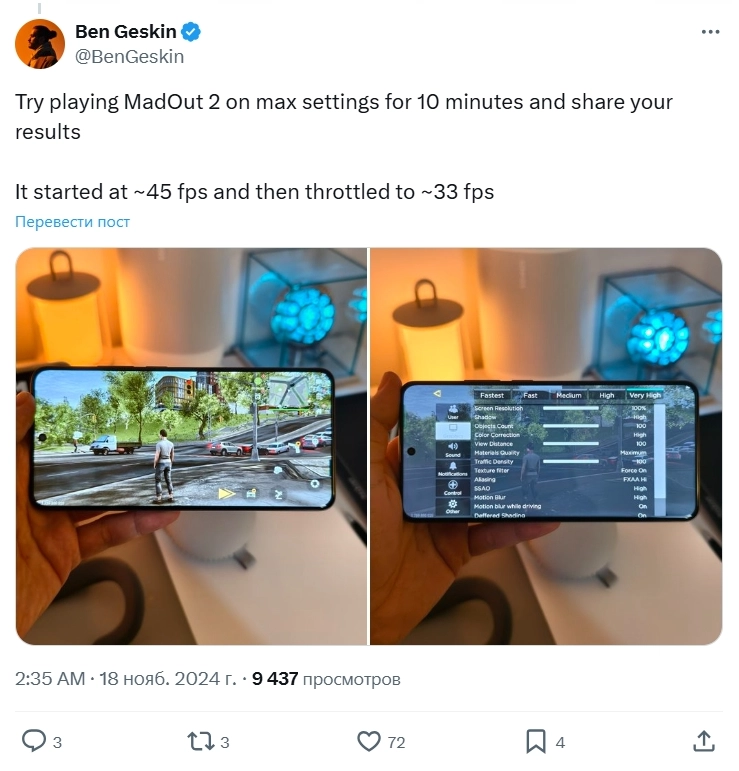Open the right graphics settings photo

(x=546, y=446)
